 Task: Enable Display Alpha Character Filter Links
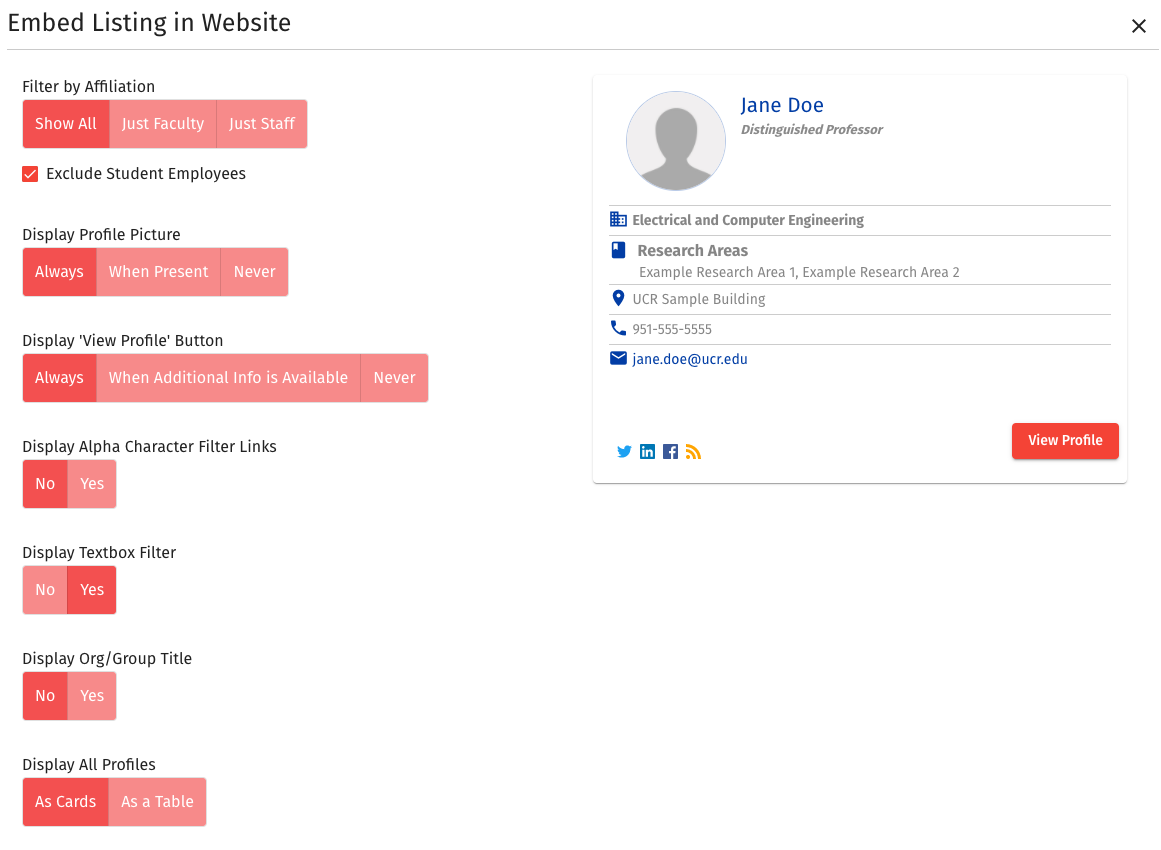click(91, 483)
